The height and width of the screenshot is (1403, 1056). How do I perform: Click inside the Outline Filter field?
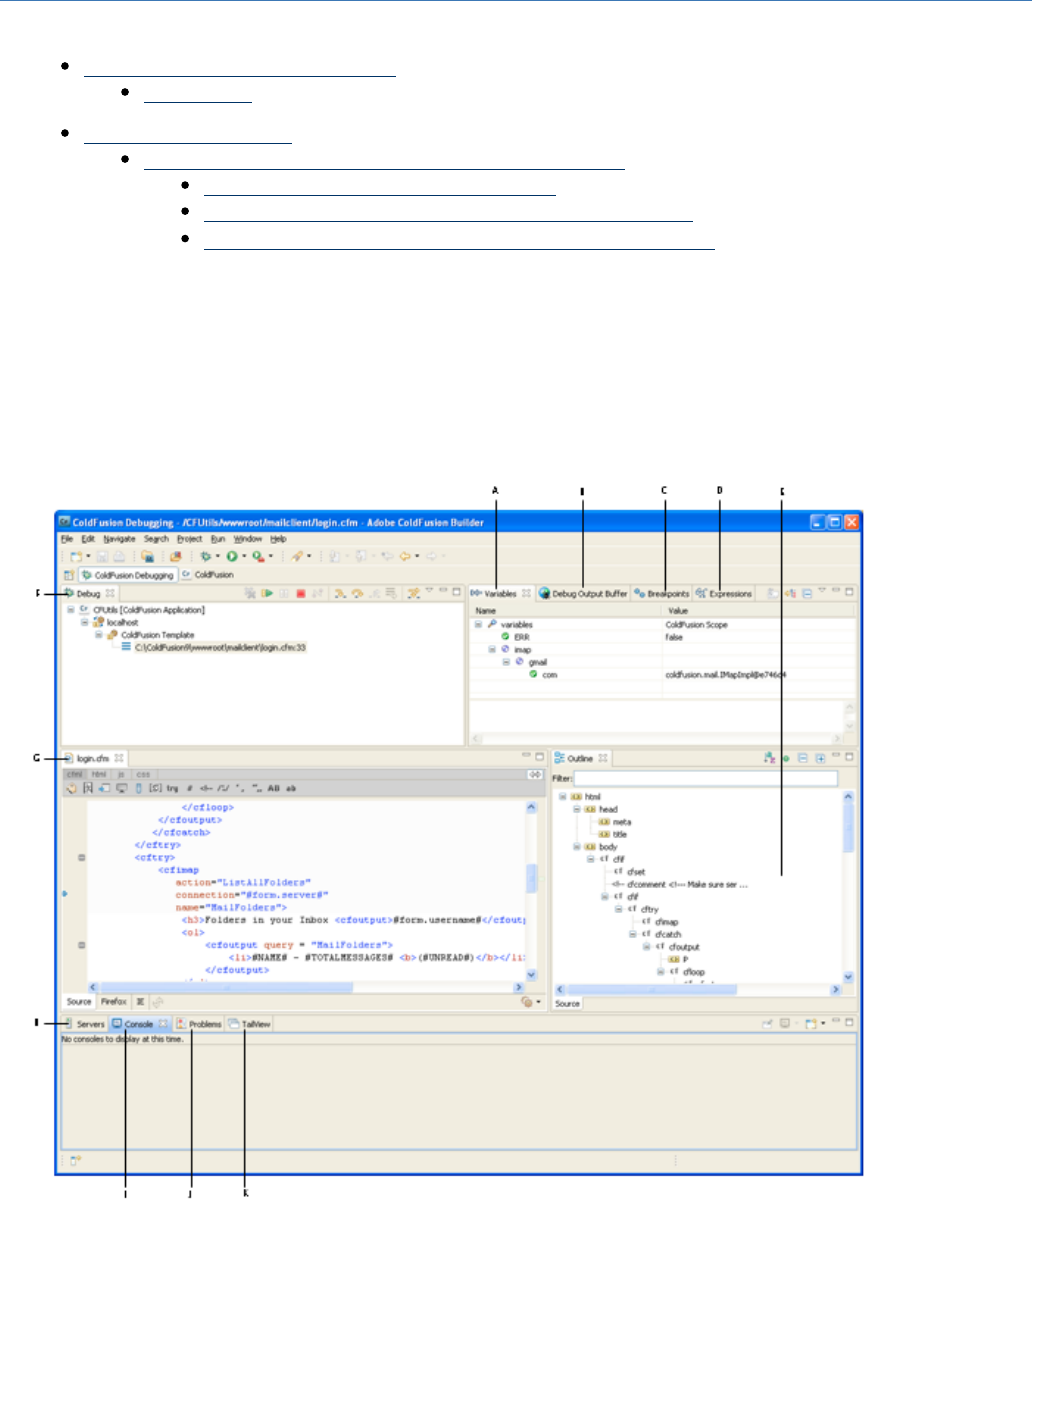705,778
